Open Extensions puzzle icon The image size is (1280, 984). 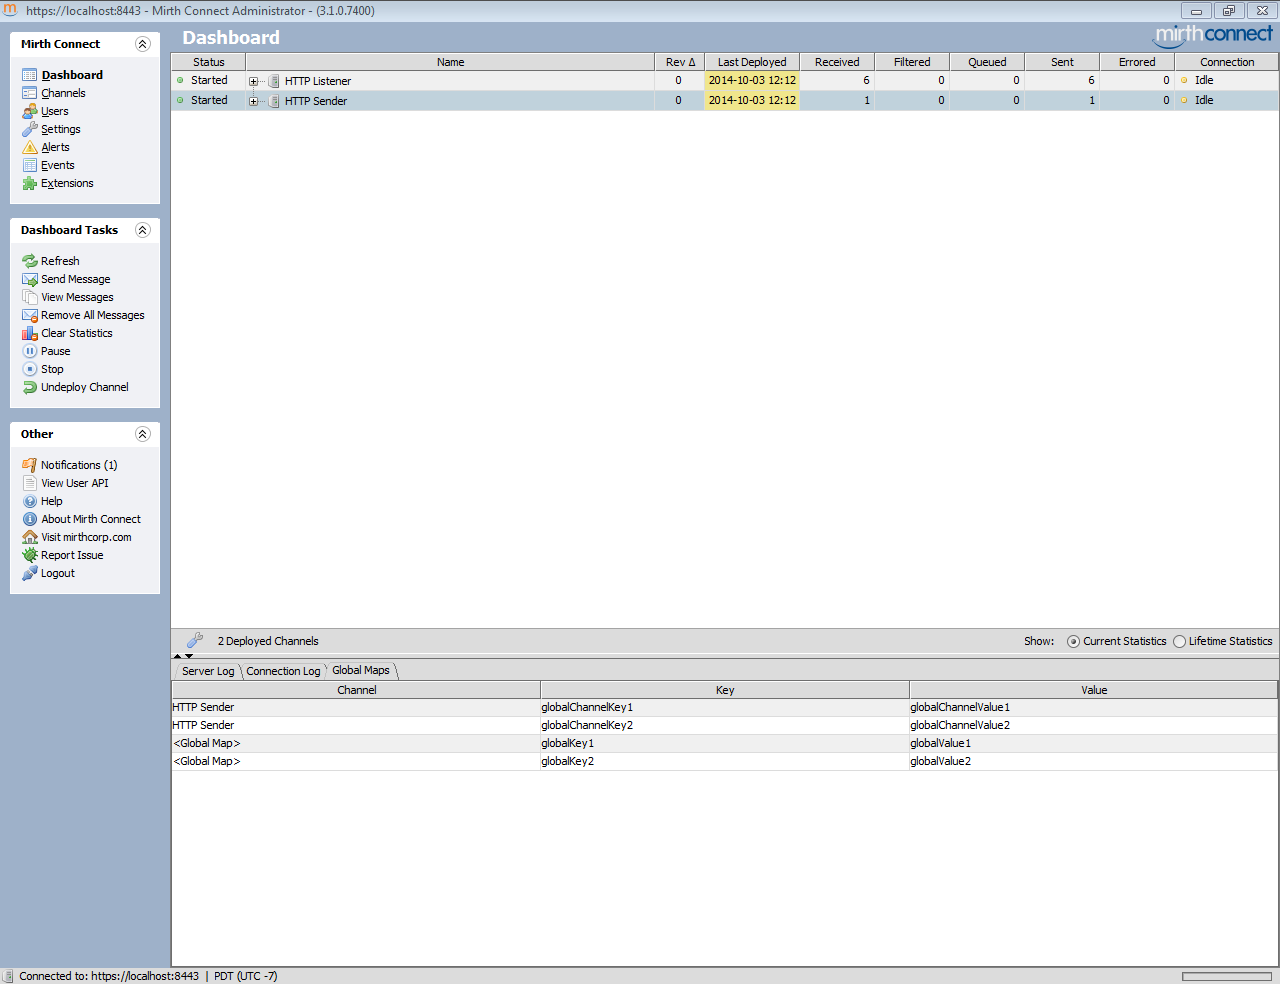coord(30,183)
